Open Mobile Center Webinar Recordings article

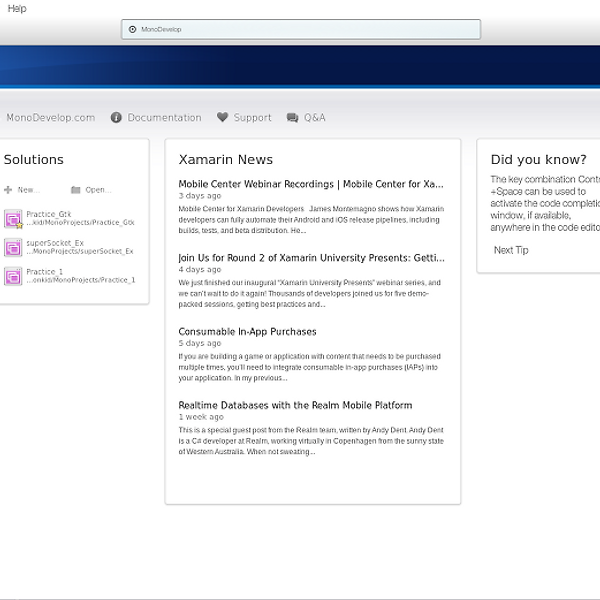(311, 184)
